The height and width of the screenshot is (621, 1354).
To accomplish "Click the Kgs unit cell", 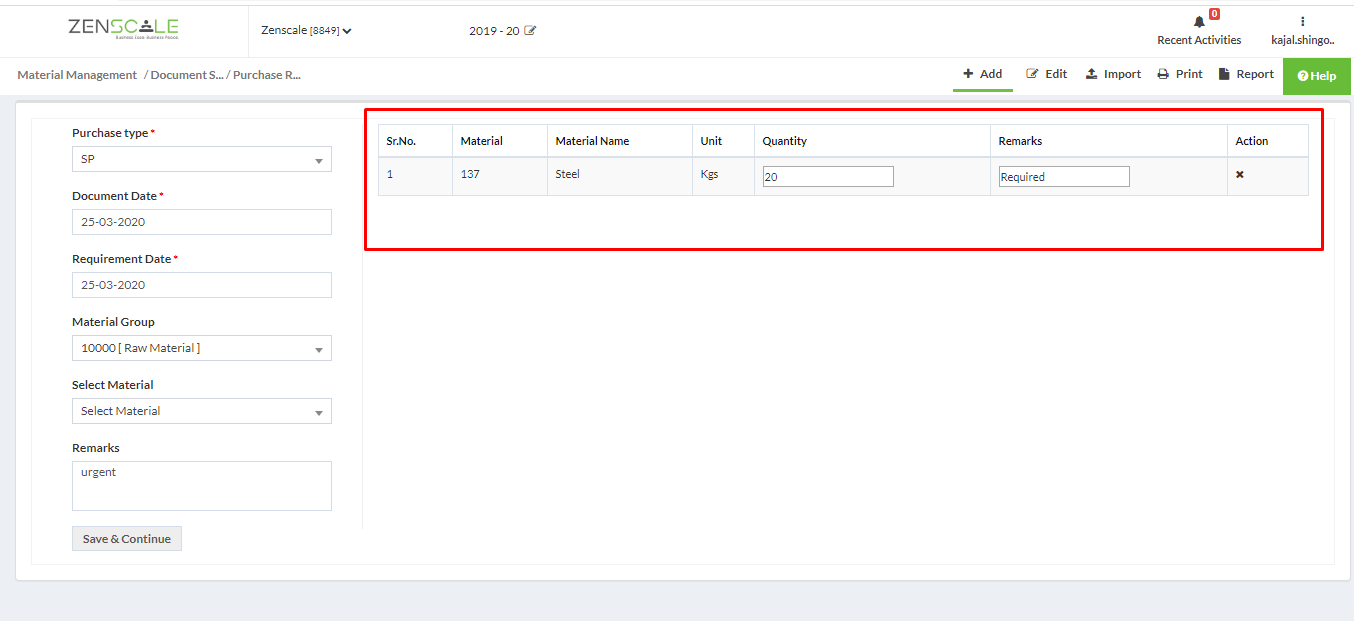I will coord(723,176).
